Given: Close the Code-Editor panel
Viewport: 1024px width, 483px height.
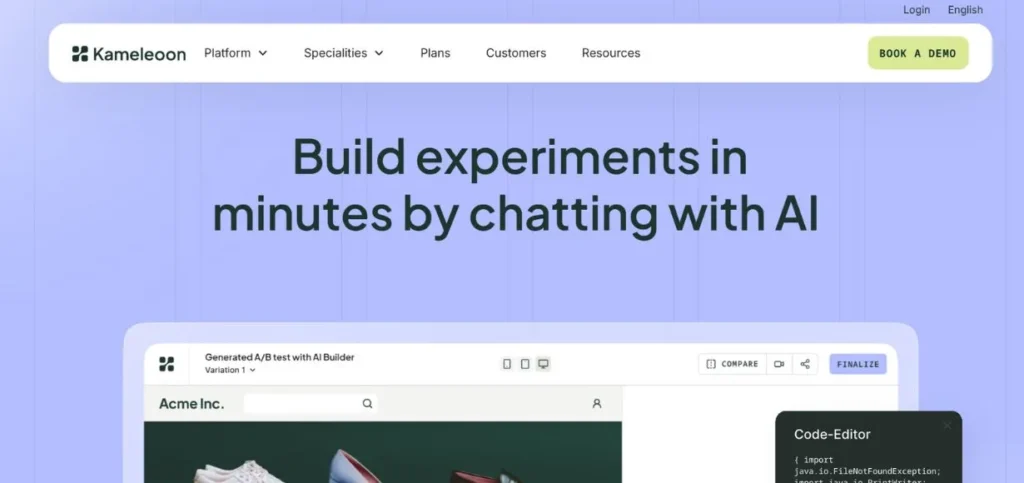Looking at the screenshot, I should (947, 426).
